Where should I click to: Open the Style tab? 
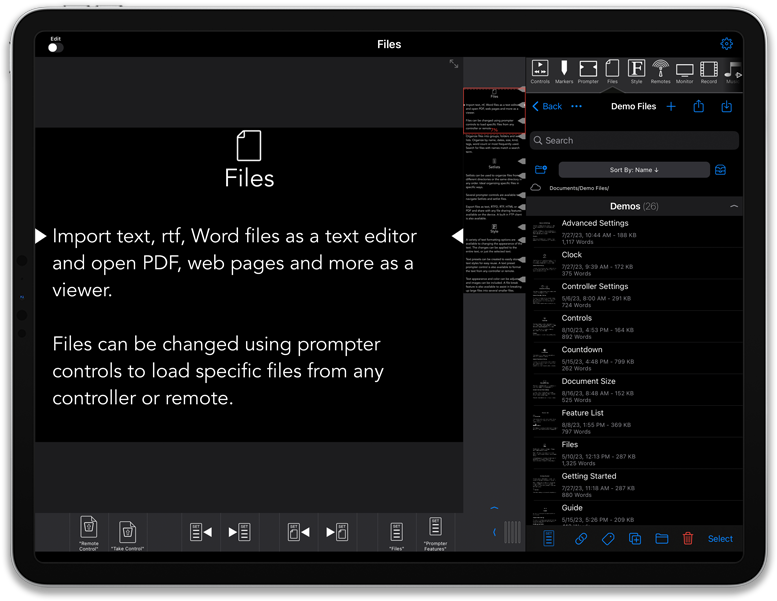click(x=636, y=71)
